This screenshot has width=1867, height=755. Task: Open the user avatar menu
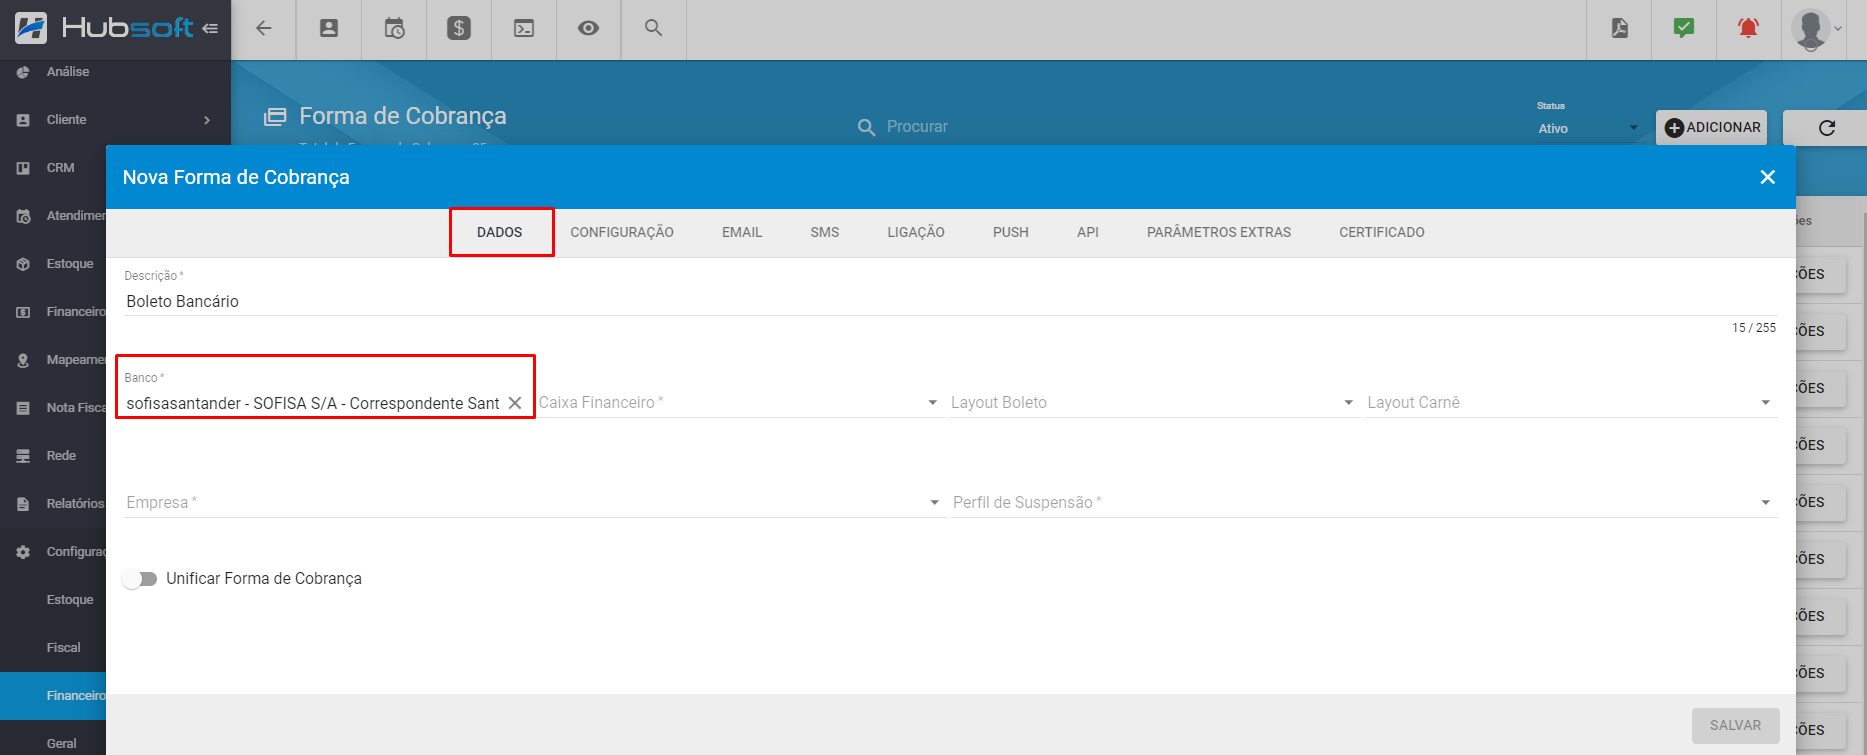tap(1816, 29)
